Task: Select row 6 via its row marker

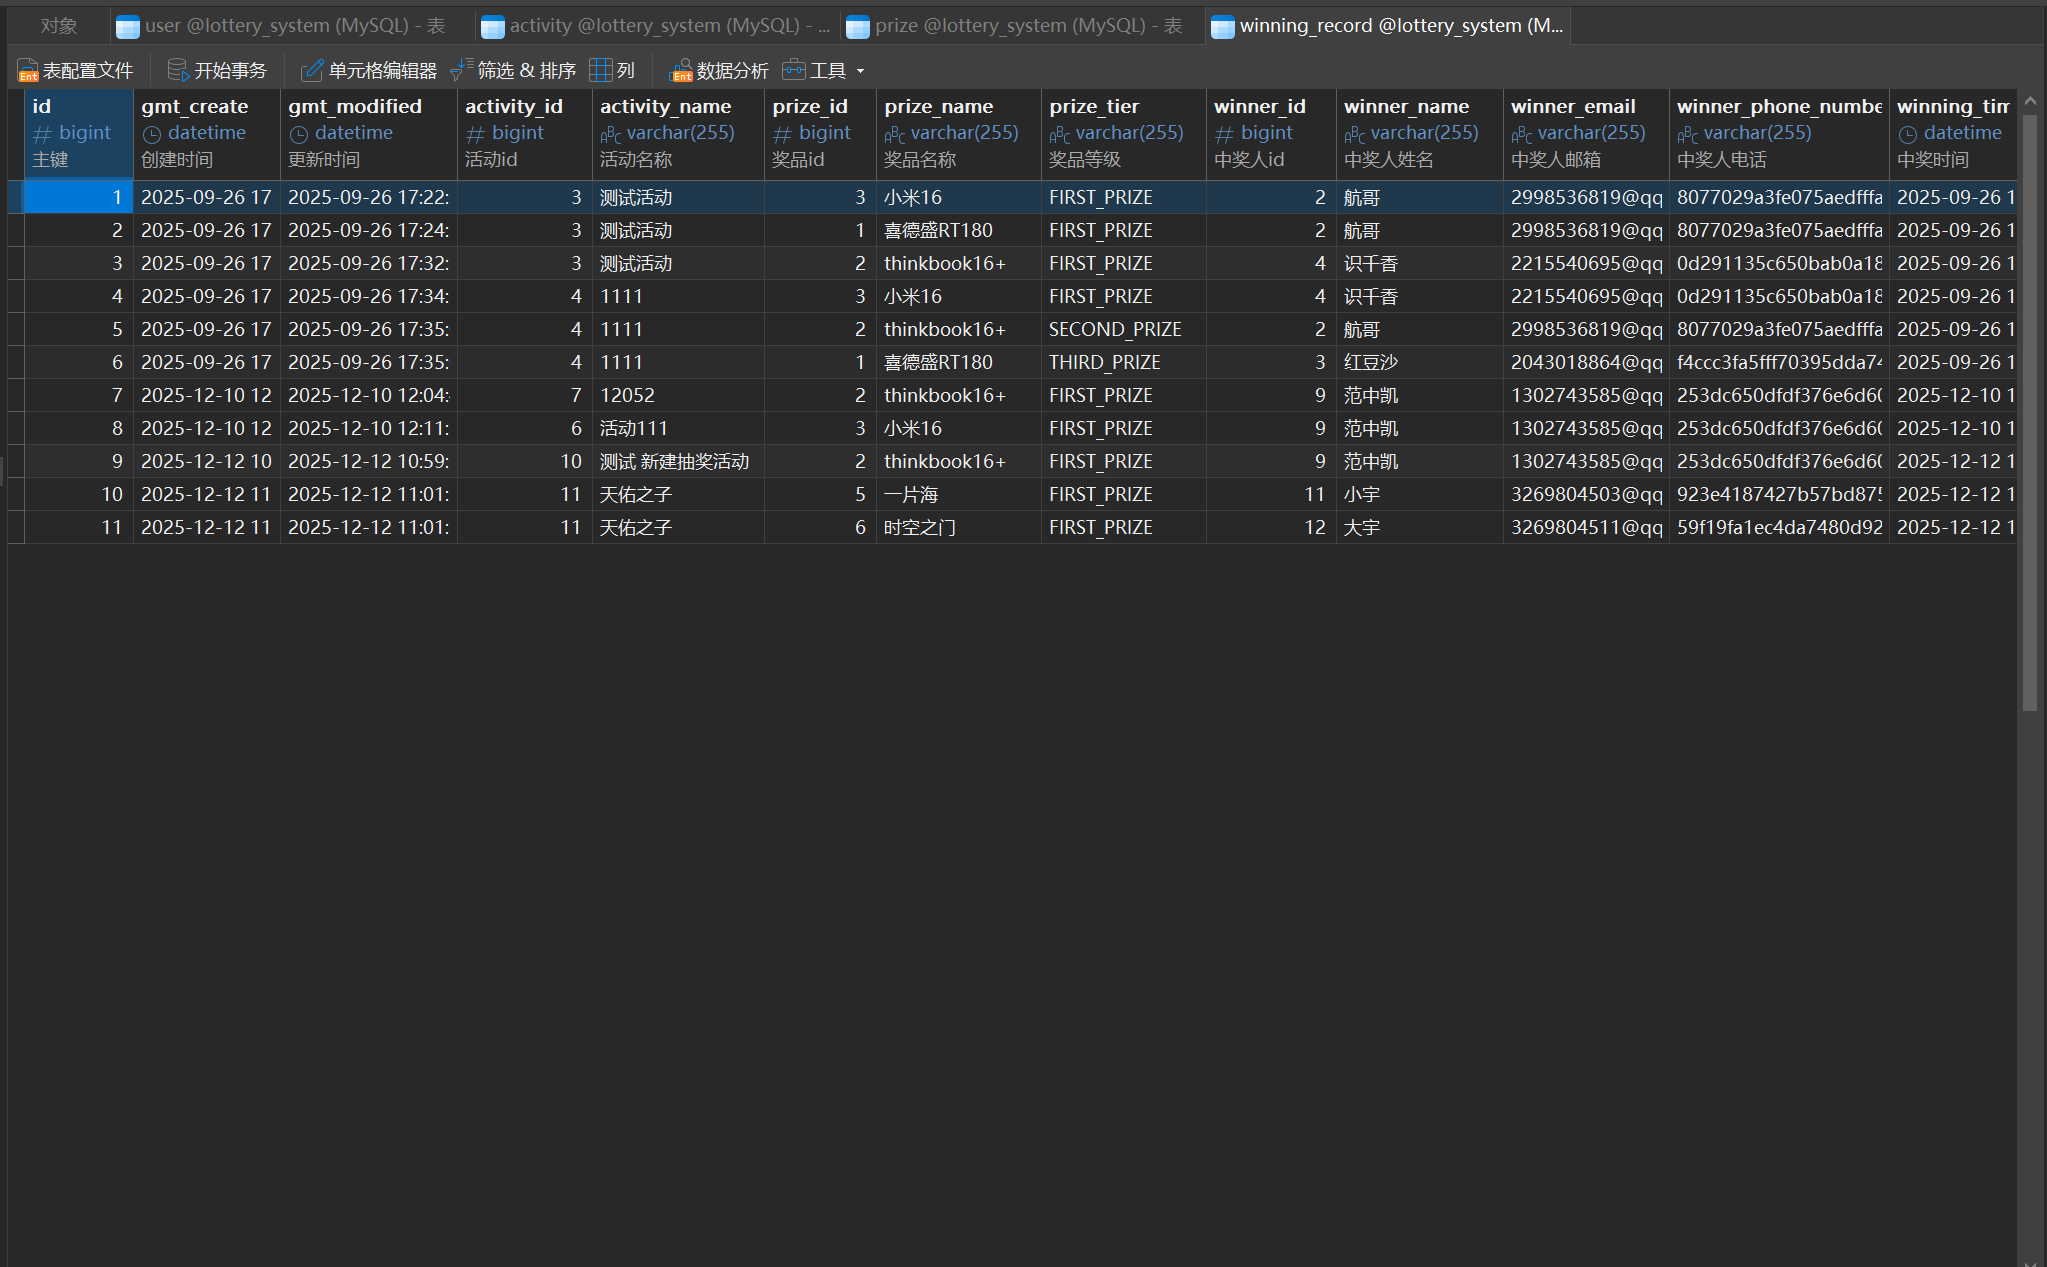Action: pyautogui.click(x=16, y=362)
